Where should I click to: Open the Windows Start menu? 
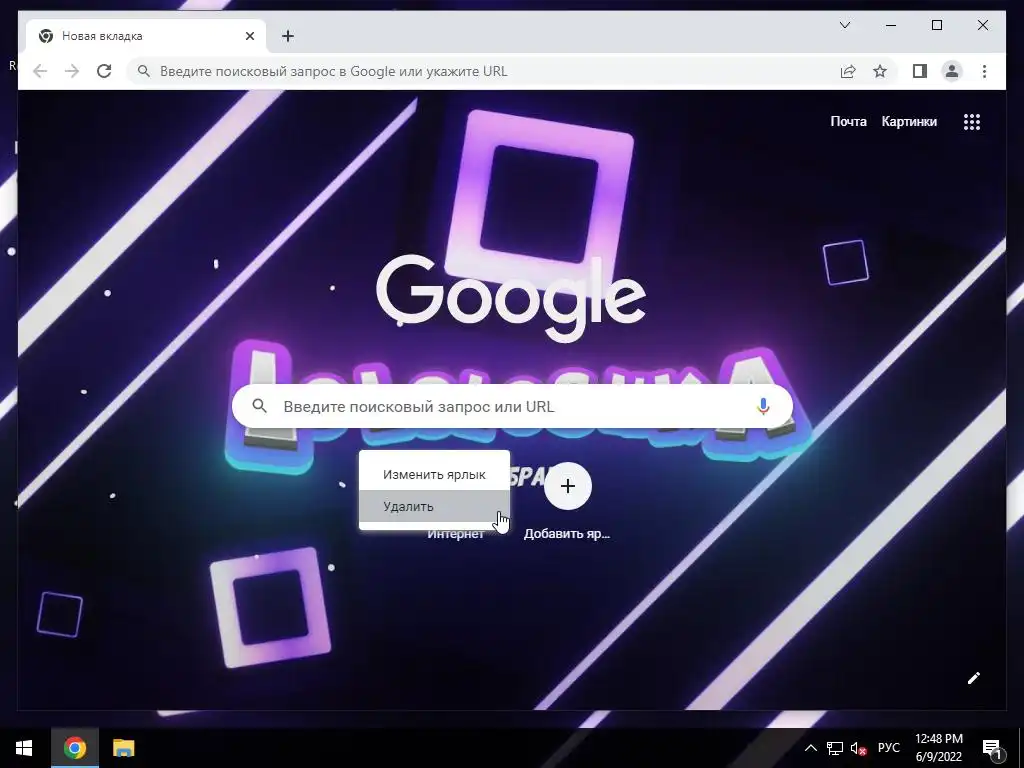click(x=24, y=748)
